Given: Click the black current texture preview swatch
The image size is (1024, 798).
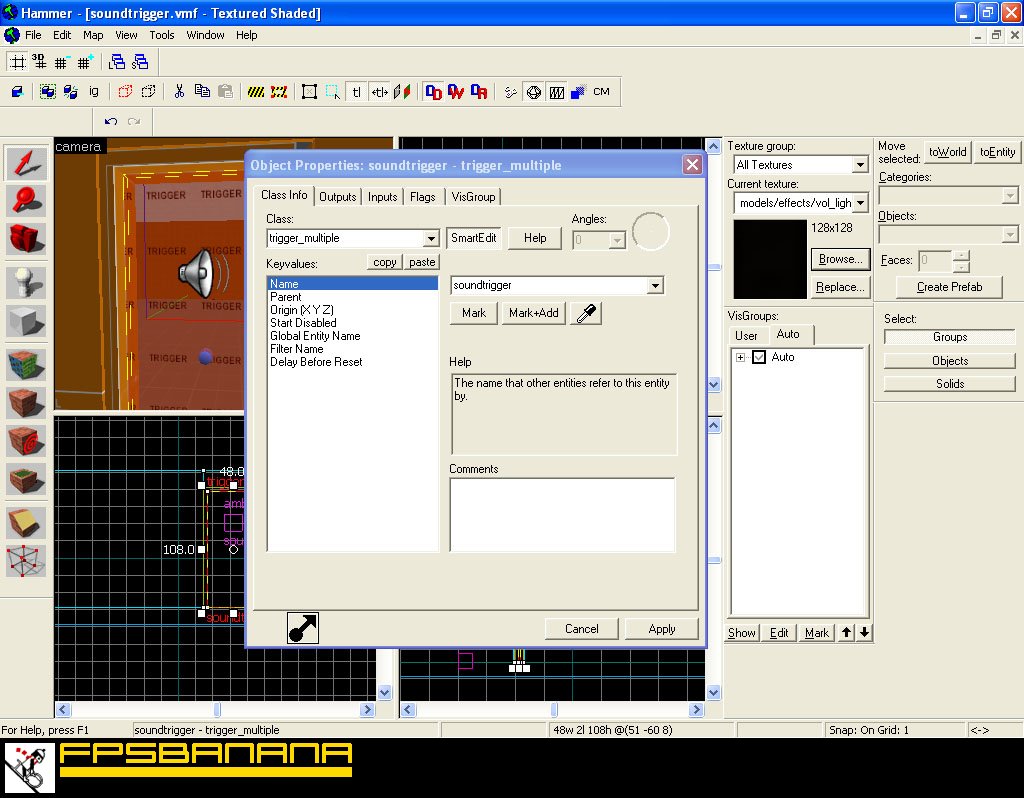Looking at the screenshot, I should click(770, 259).
